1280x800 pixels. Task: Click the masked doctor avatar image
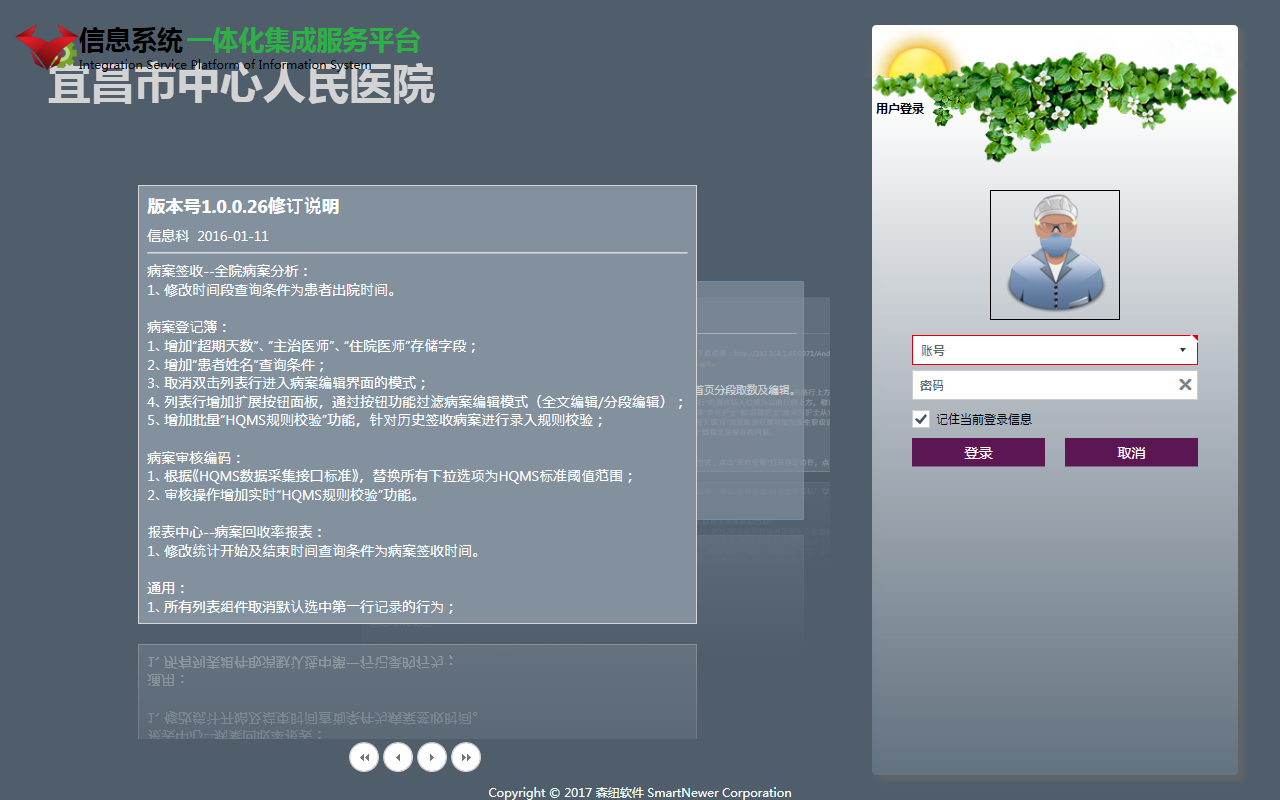(1054, 255)
